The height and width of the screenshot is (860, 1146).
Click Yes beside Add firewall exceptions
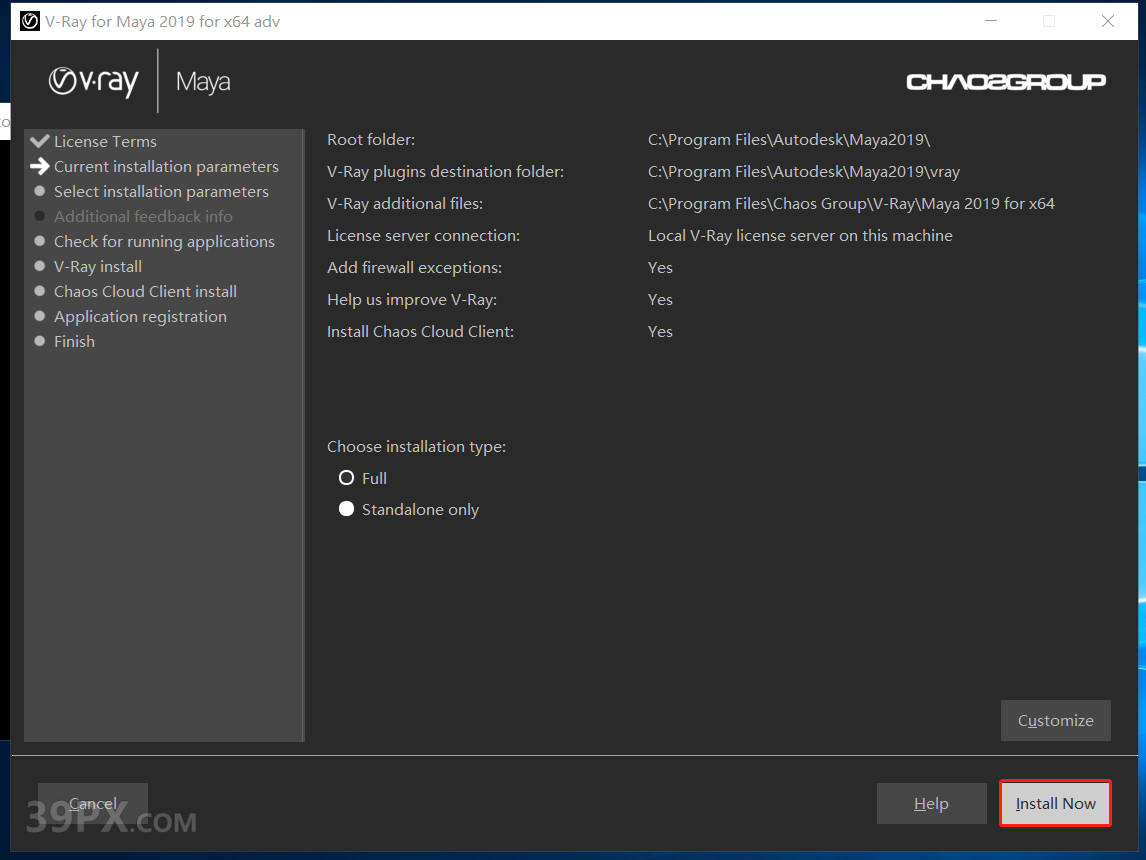[660, 267]
